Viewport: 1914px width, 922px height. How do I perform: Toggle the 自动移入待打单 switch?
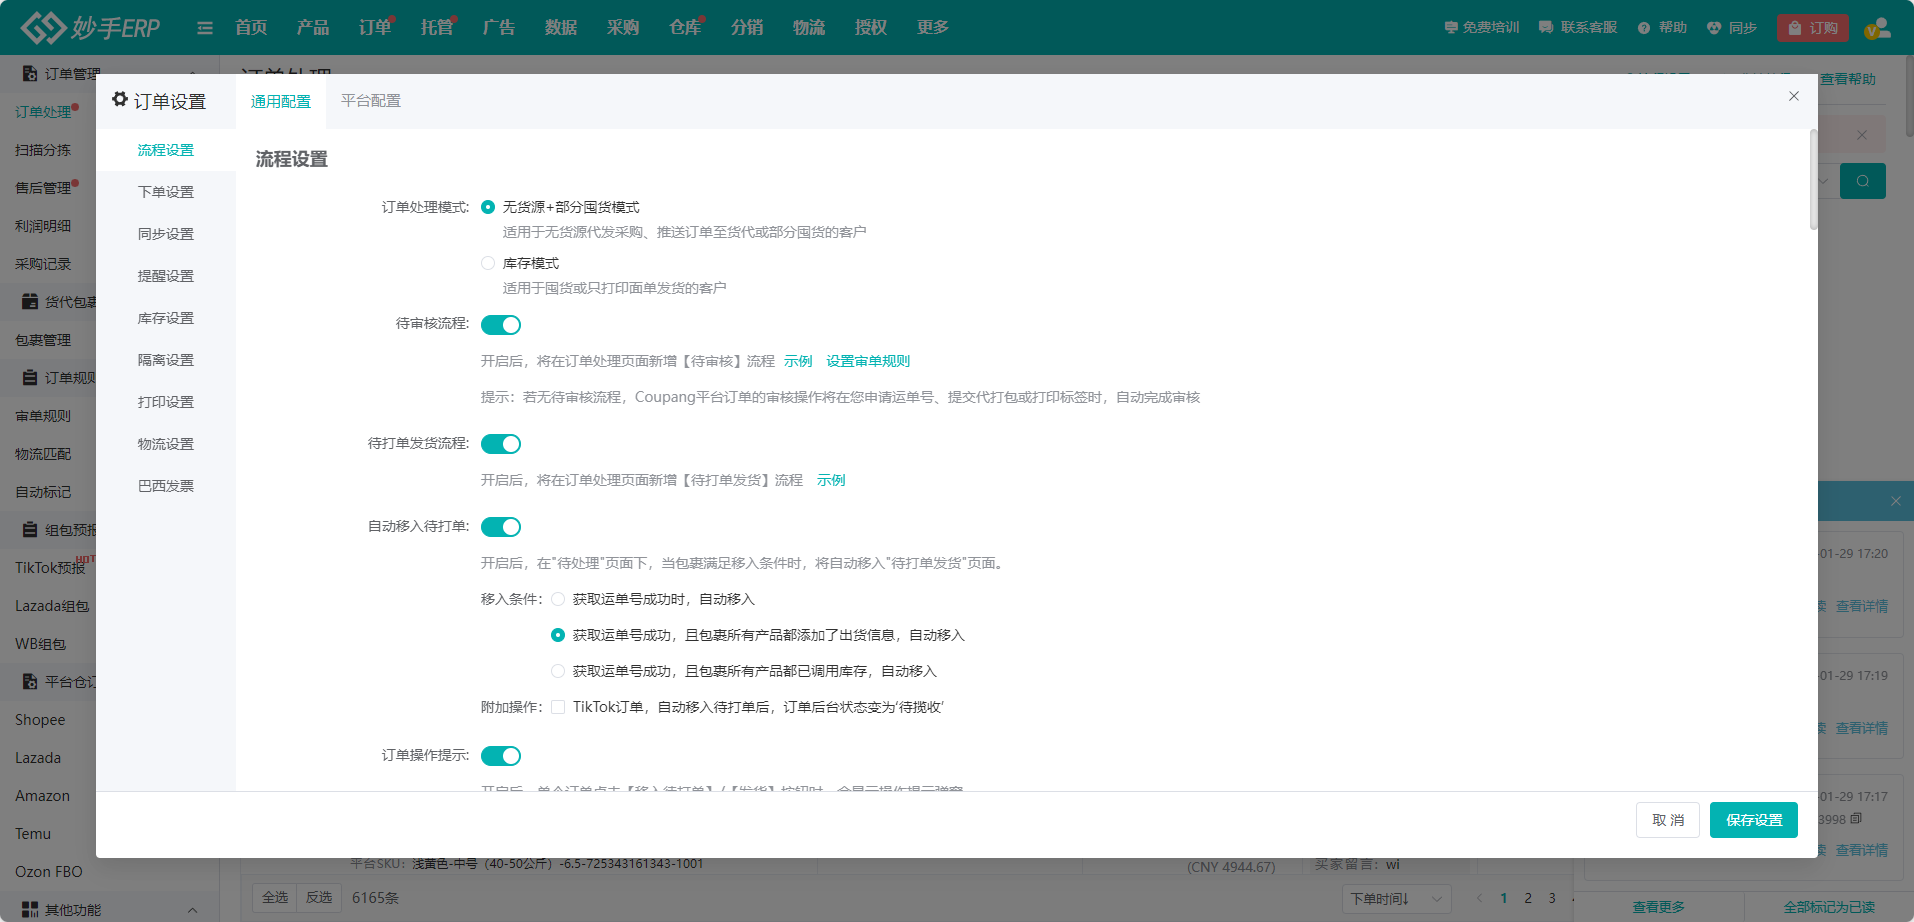(x=501, y=527)
